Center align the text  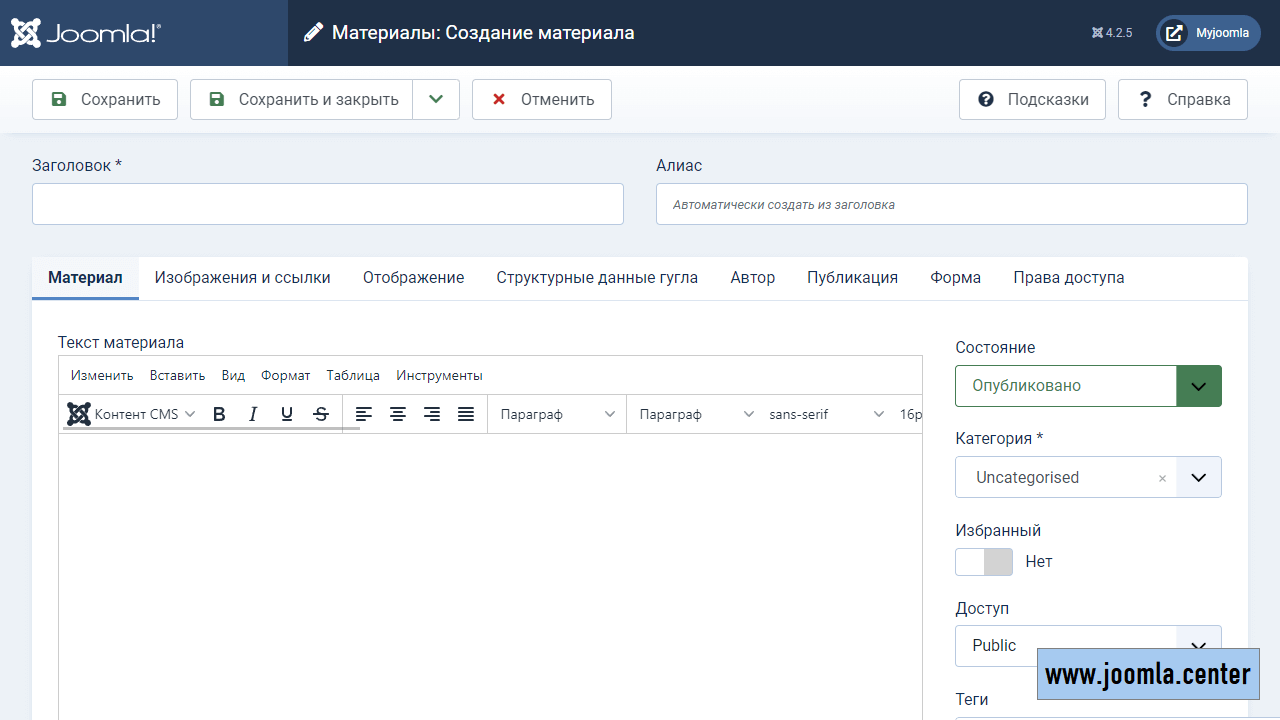pyautogui.click(x=398, y=414)
